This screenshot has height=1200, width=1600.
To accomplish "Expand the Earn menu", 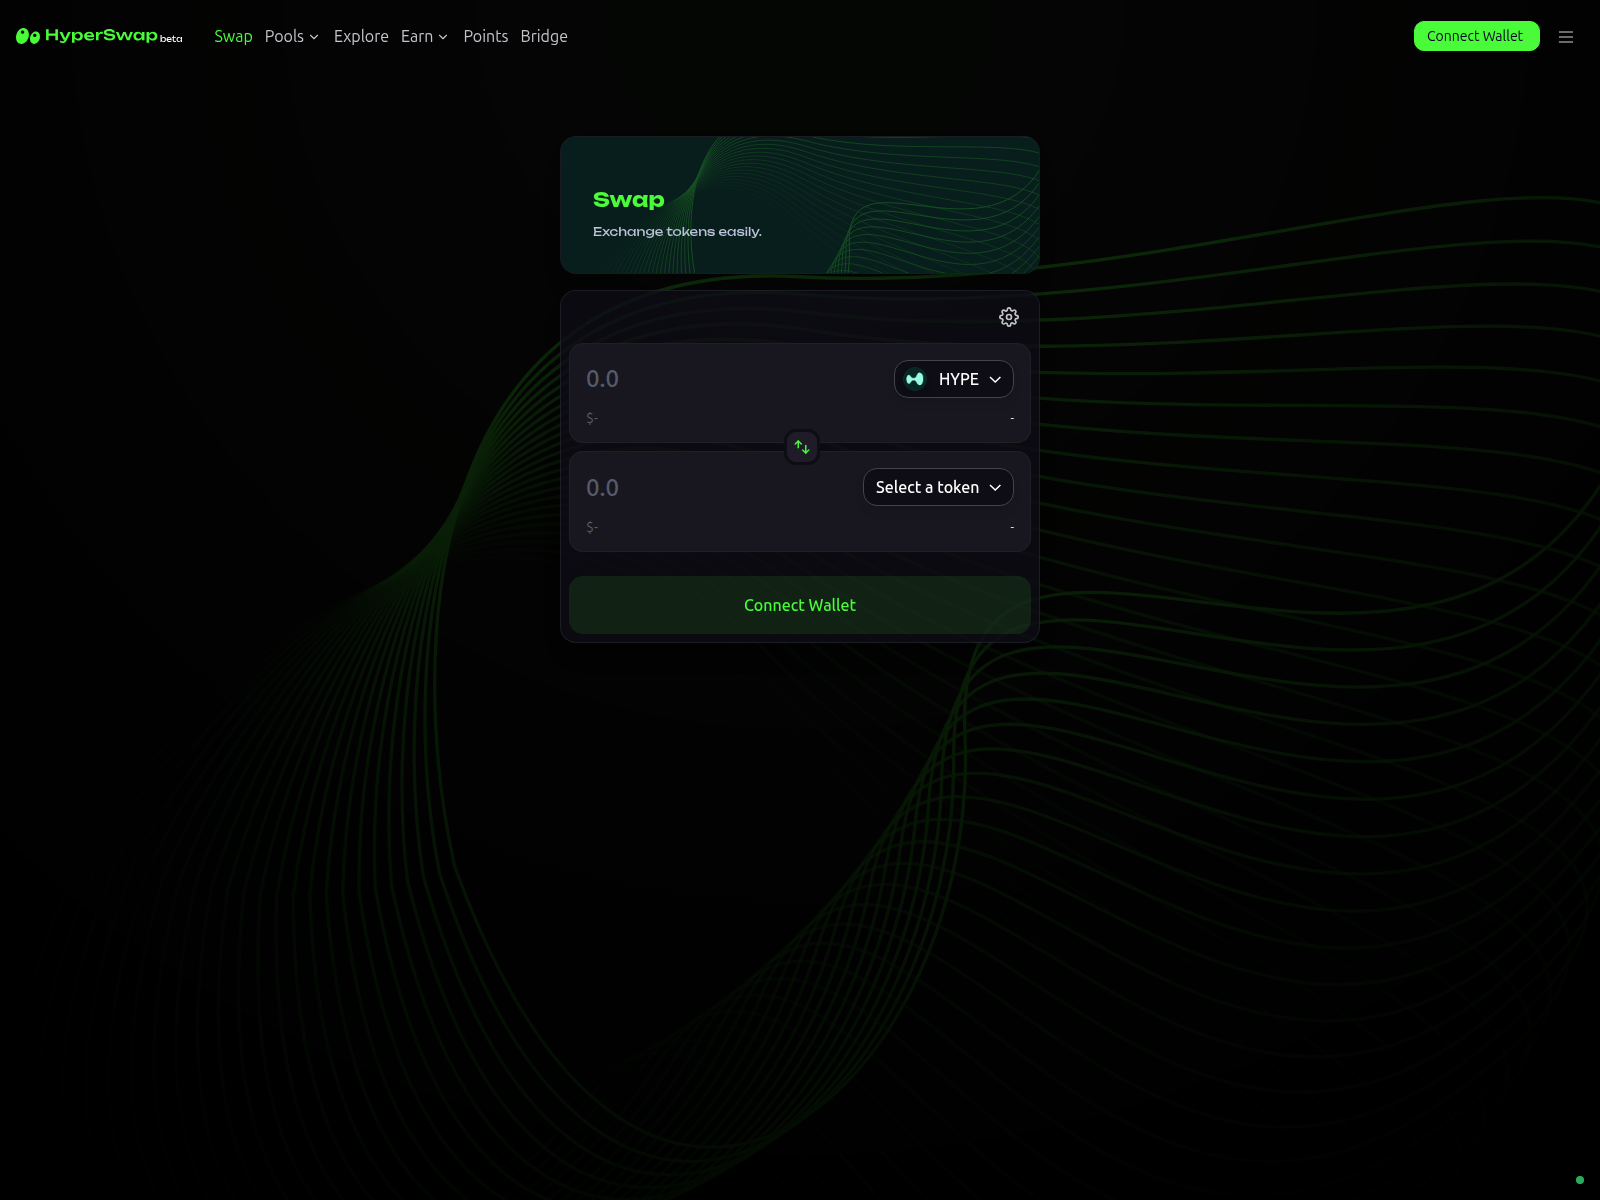I will pos(425,36).
